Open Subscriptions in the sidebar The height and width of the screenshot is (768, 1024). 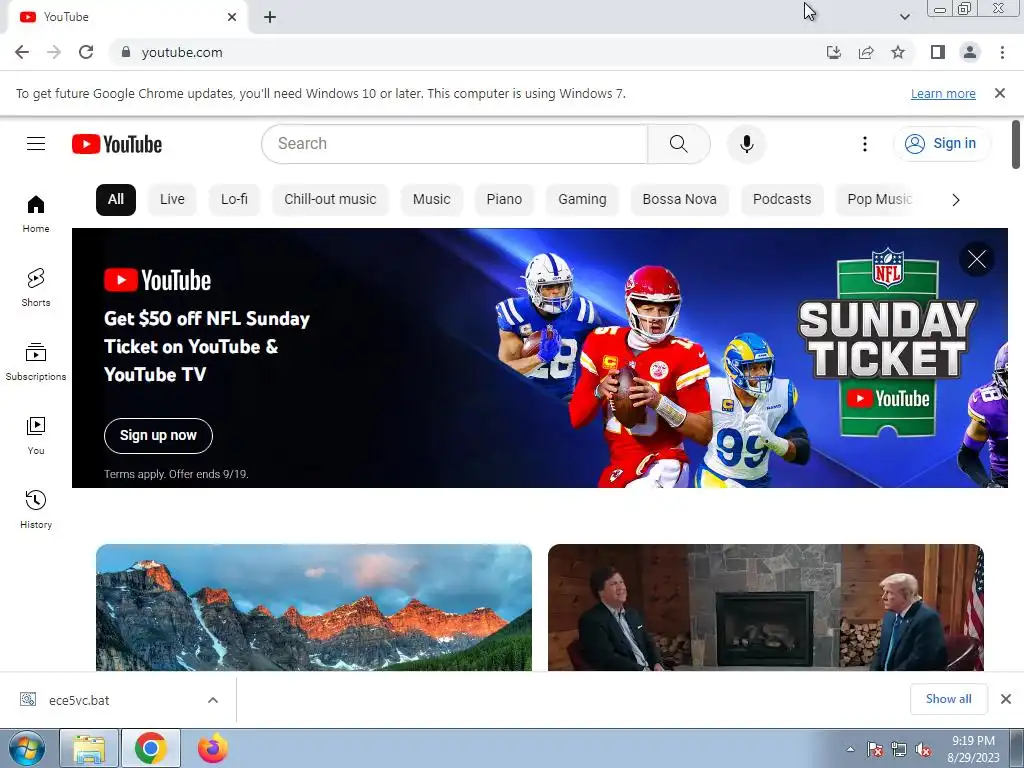click(x=36, y=361)
